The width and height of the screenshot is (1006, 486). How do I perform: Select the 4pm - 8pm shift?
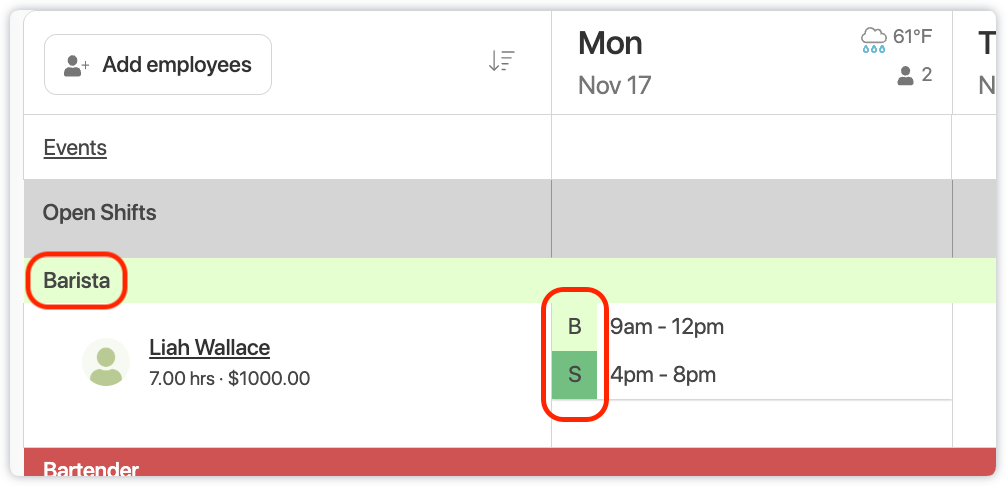click(663, 375)
